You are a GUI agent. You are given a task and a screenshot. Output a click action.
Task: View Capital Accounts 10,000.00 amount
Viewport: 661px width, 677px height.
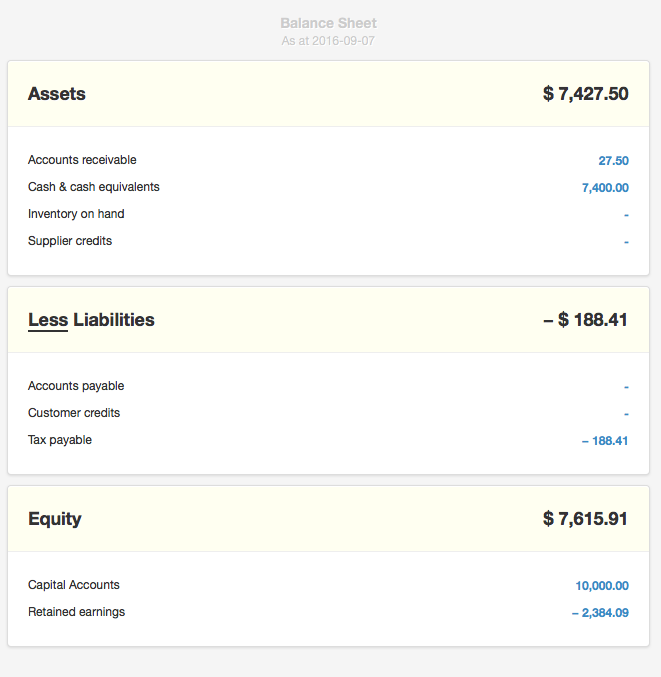(x=602, y=586)
